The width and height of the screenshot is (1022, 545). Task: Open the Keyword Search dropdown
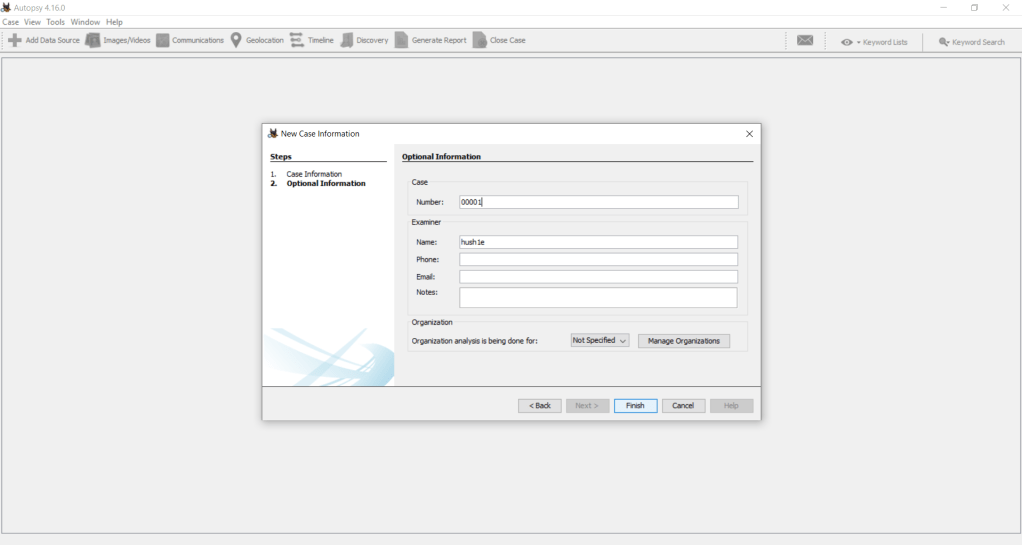pyautogui.click(x=971, y=42)
